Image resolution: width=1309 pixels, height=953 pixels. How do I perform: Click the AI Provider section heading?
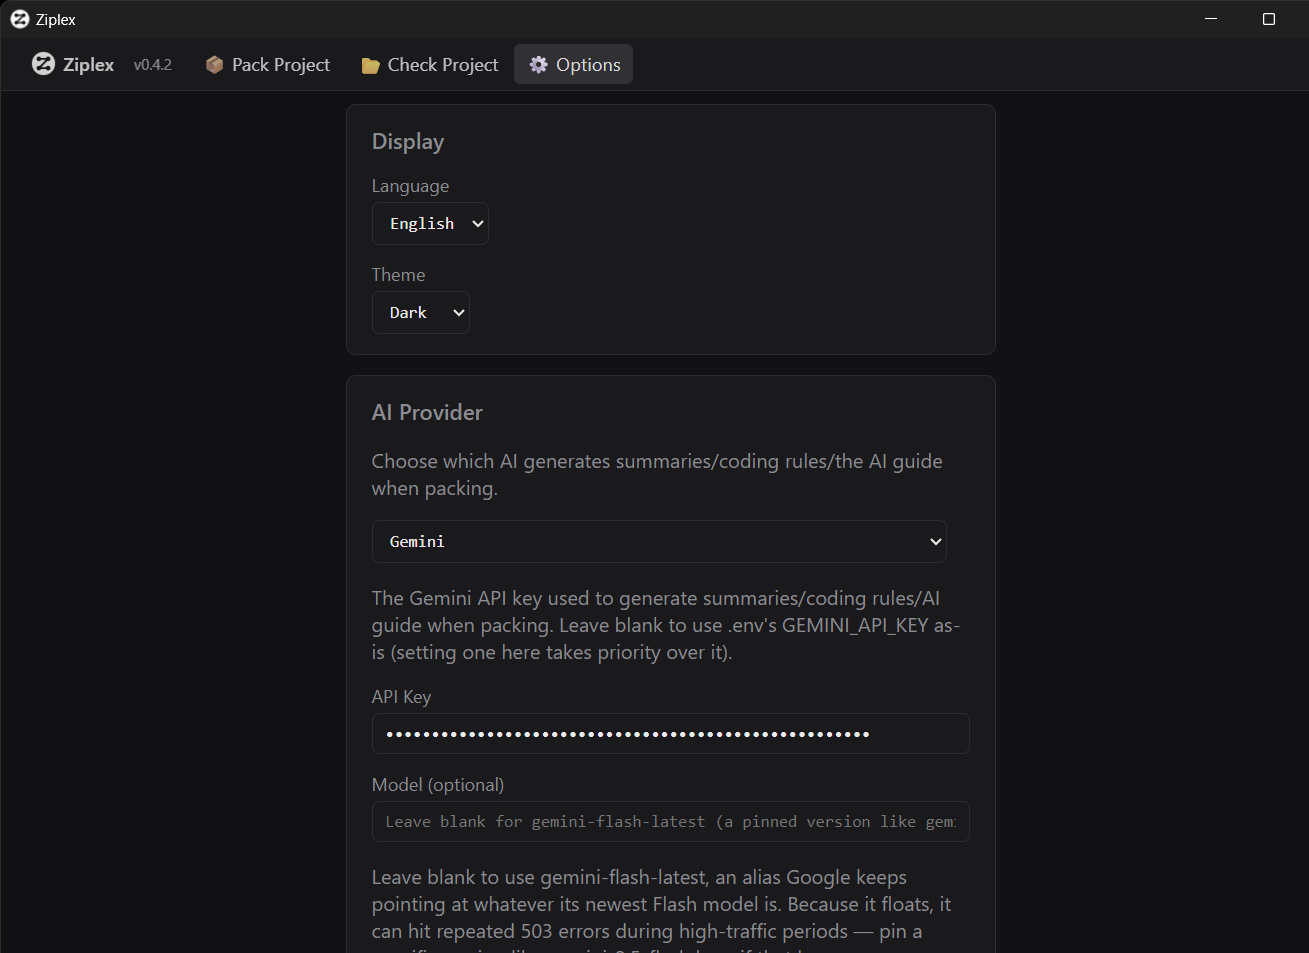pos(427,412)
